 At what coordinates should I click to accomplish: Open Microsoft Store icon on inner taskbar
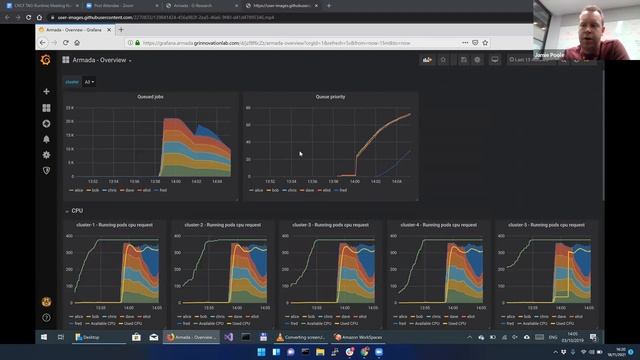[136, 337]
